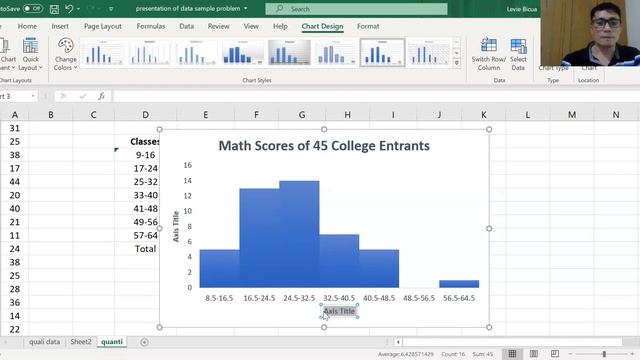Click the Save icon in title bar
This screenshot has height=360, width=640.
[54, 9]
